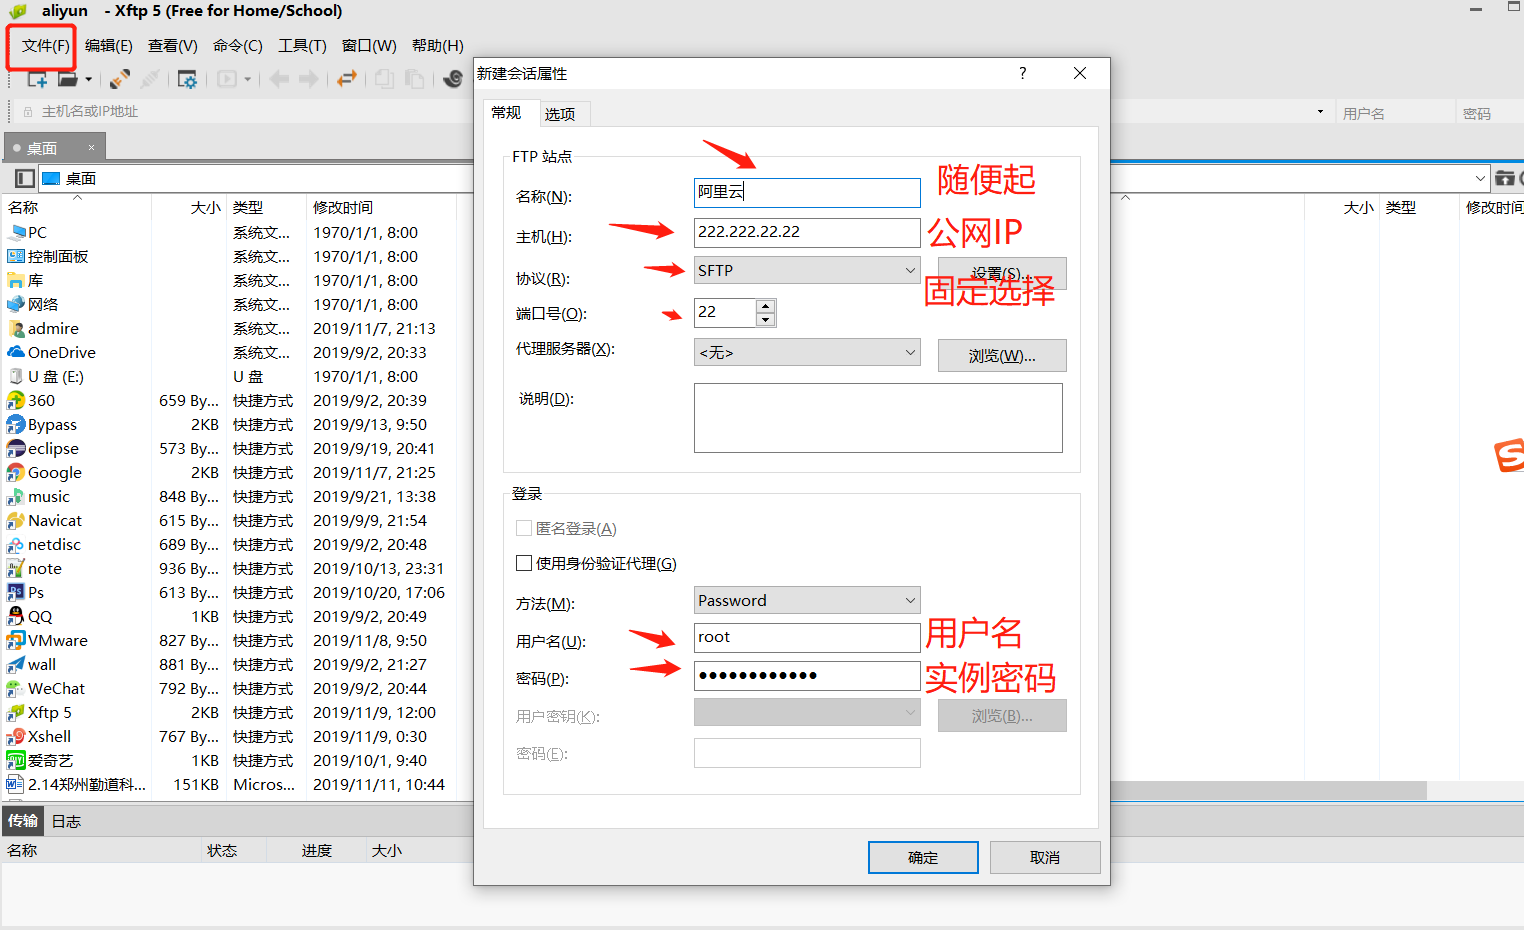Toggle the 使用身份验证代理(G) checkbox
Viewport: 1524px width, 930px height.
pos(524,563)
